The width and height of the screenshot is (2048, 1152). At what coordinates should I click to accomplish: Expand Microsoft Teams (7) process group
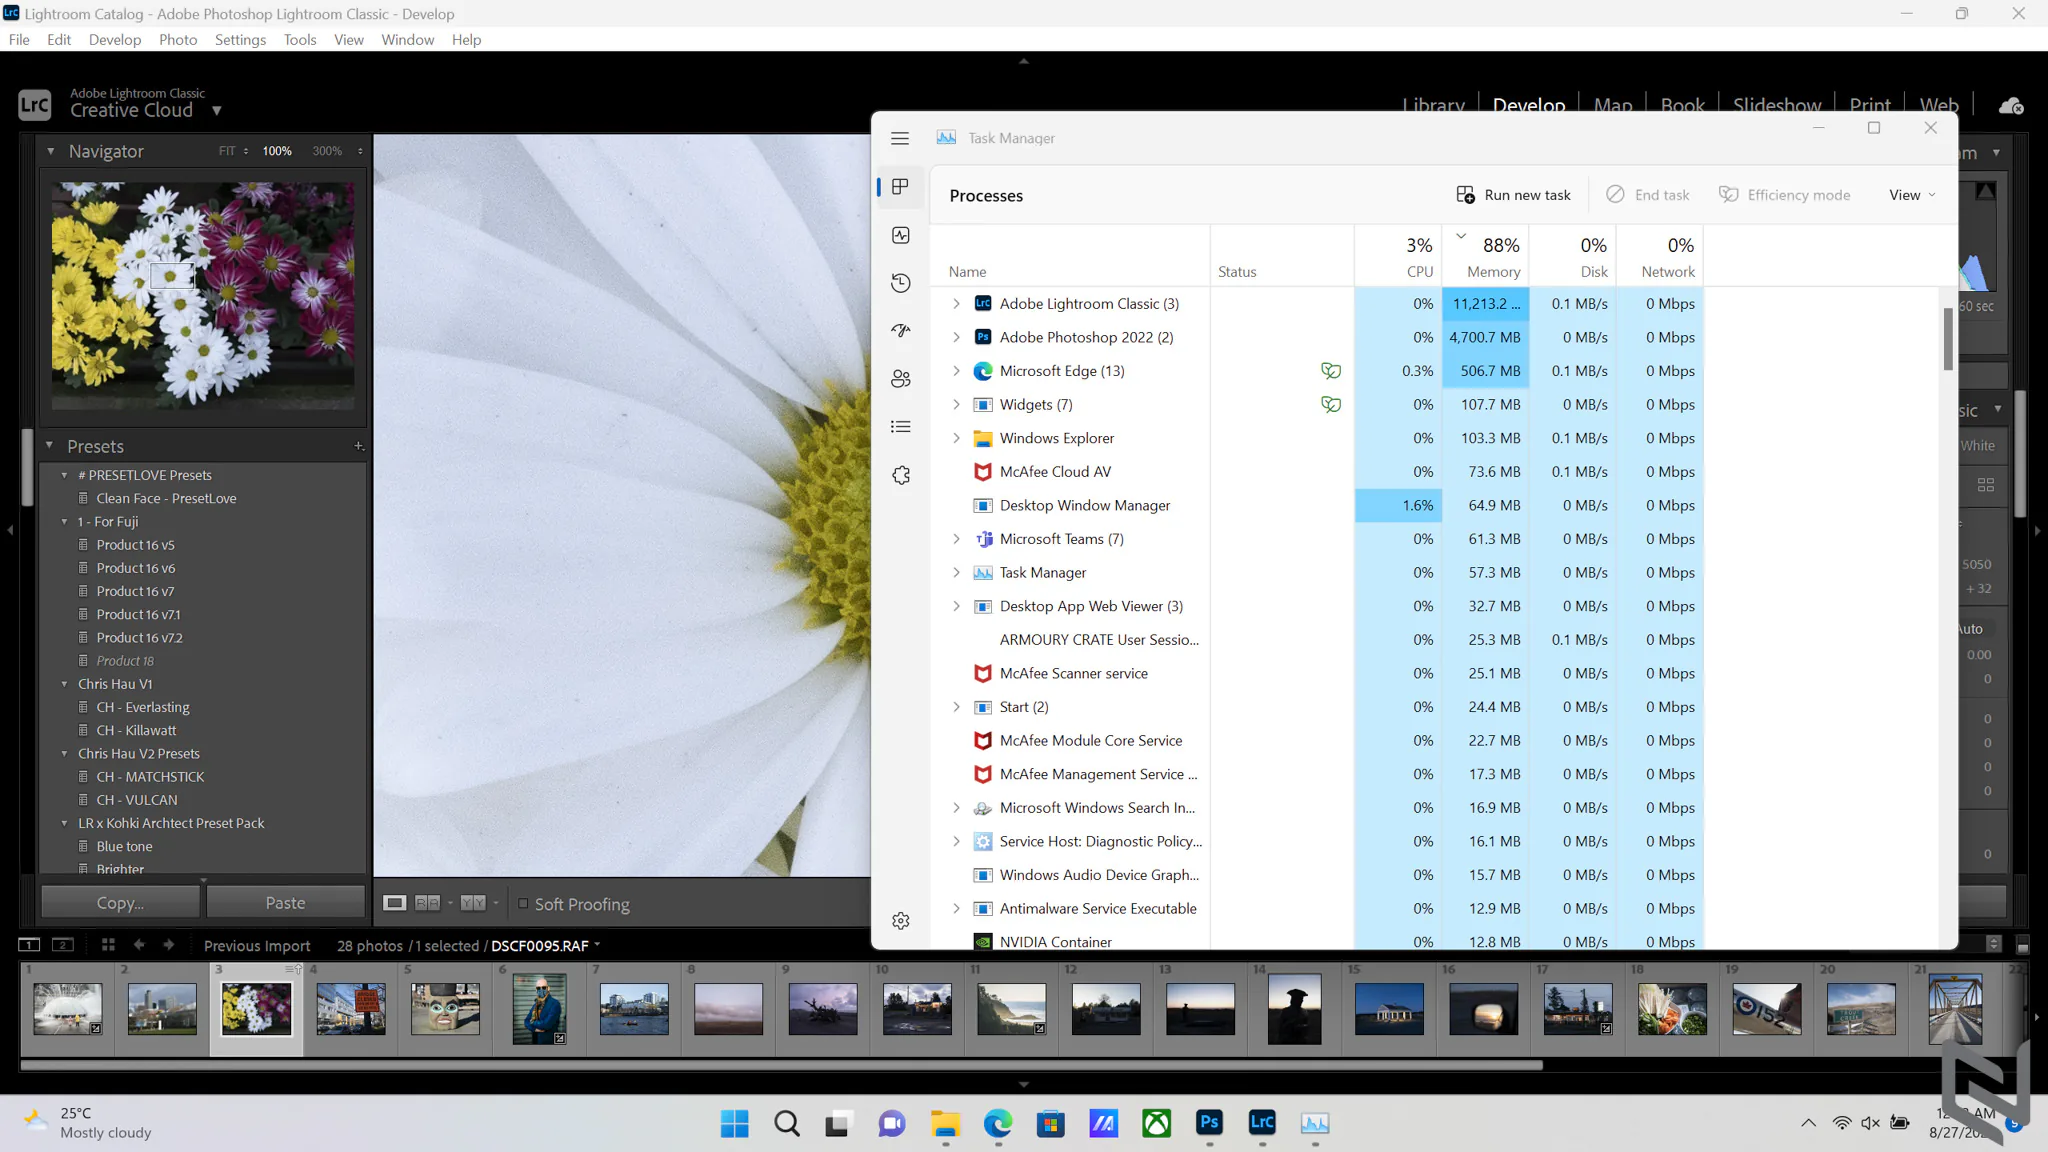(x=956, y=539)
